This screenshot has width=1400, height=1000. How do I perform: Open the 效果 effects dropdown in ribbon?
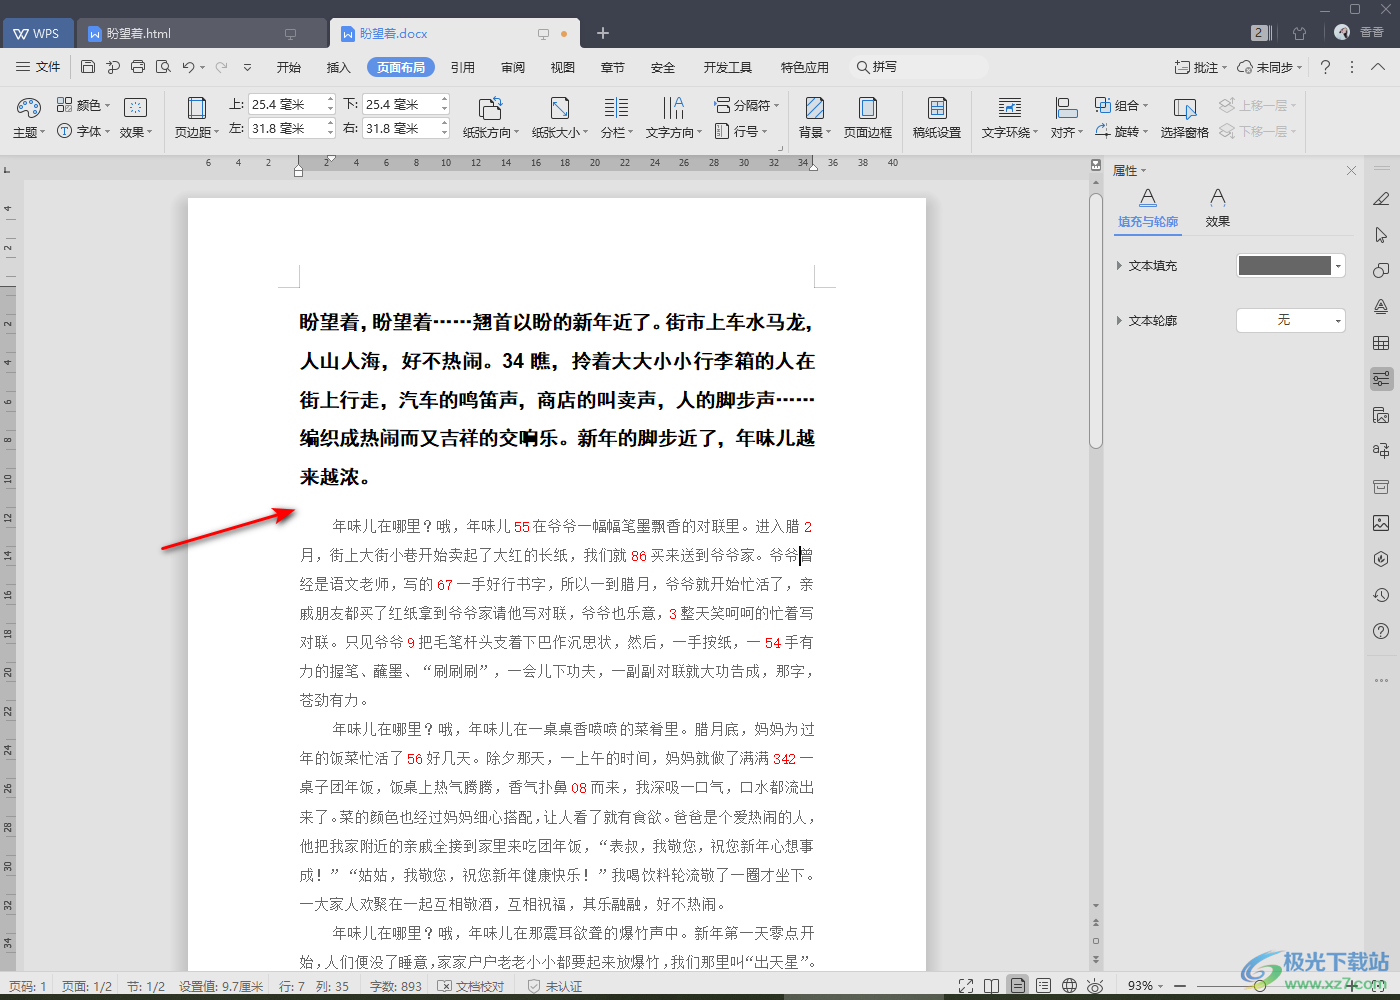point(135,117)
